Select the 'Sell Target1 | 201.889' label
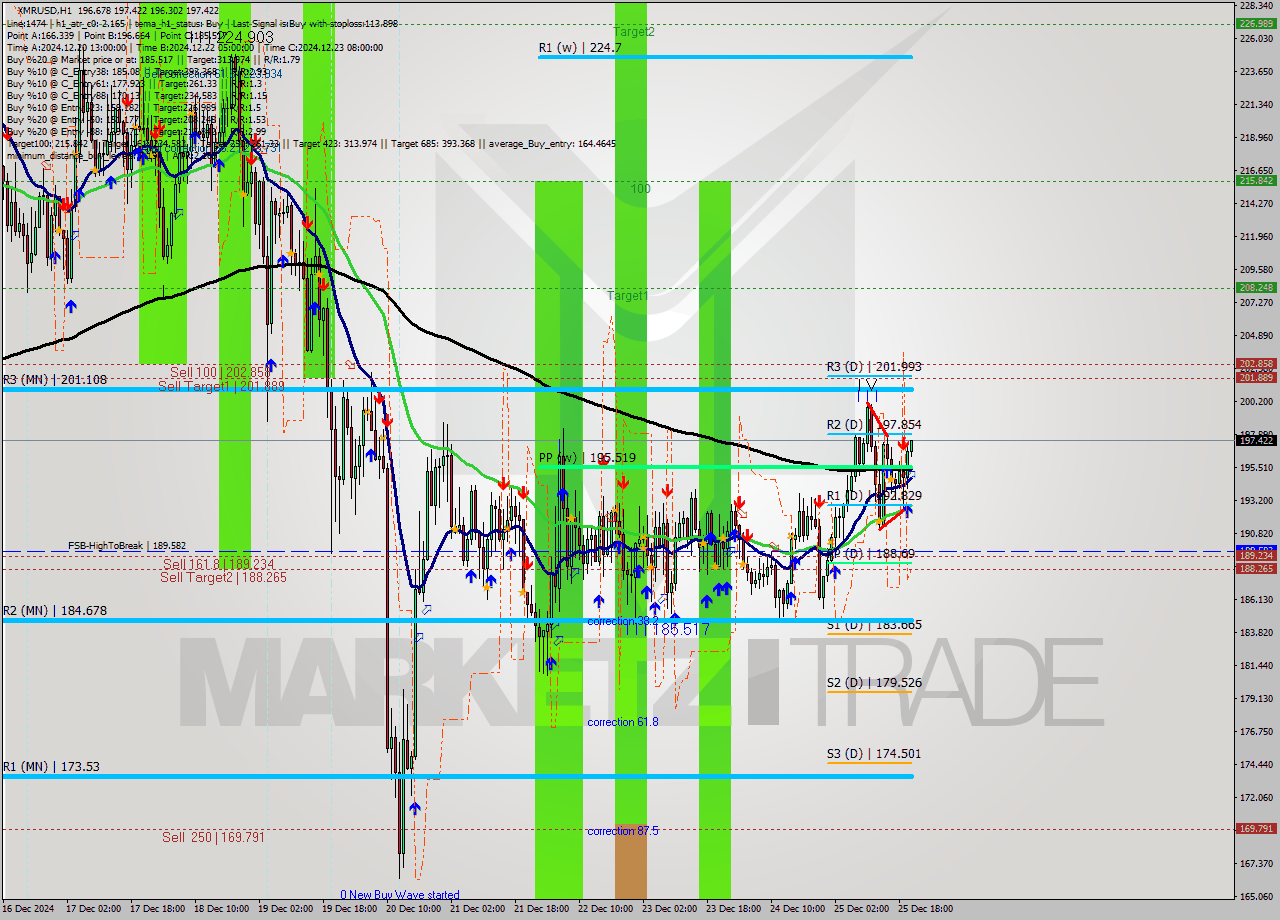Viewport: 1280px width, 920px height. (x=221, y=386)
